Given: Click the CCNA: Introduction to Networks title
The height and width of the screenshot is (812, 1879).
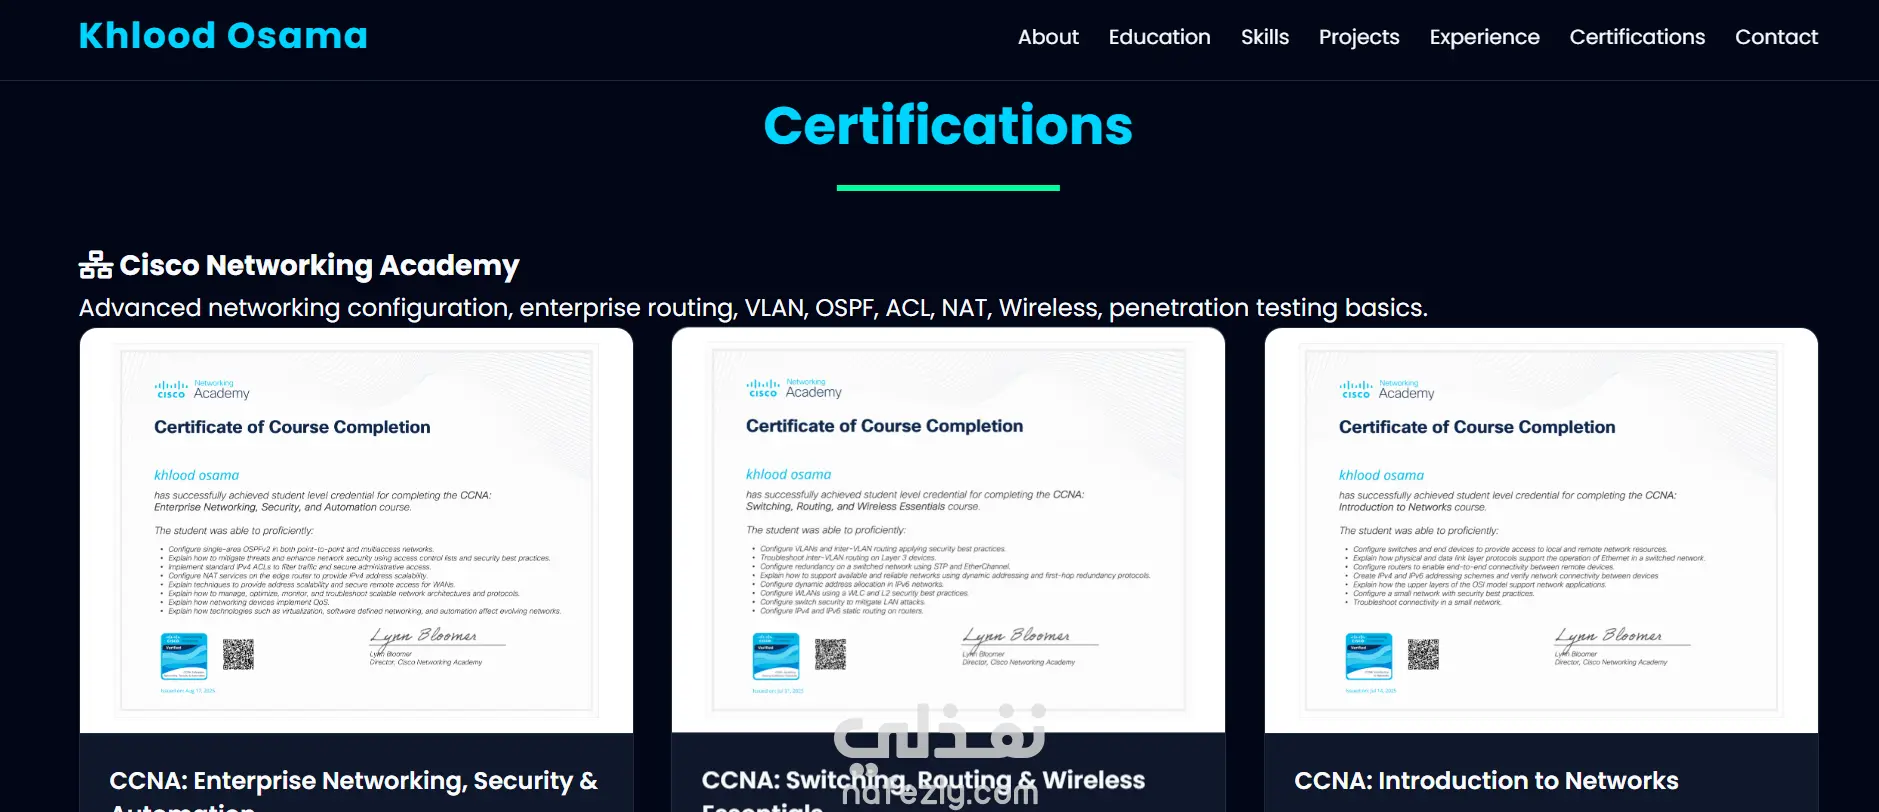Looking at the screenshot, I should (1486, 781).
